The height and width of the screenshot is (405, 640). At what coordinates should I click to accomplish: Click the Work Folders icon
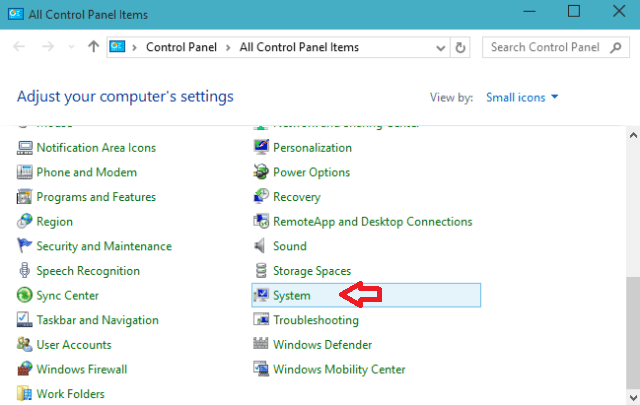[24, 394]
